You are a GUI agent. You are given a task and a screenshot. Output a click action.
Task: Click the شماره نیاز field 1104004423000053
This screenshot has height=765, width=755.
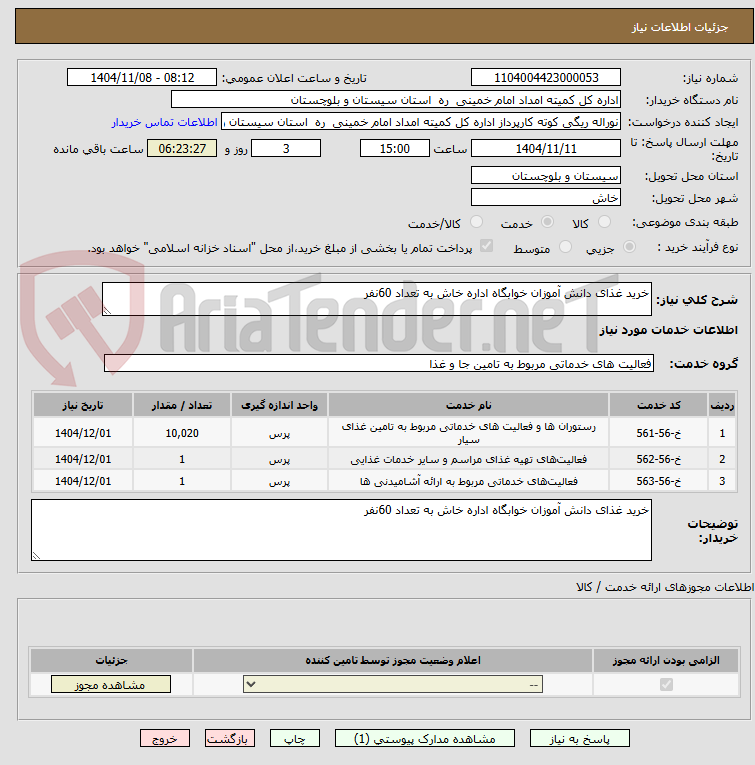pos(546,78)
